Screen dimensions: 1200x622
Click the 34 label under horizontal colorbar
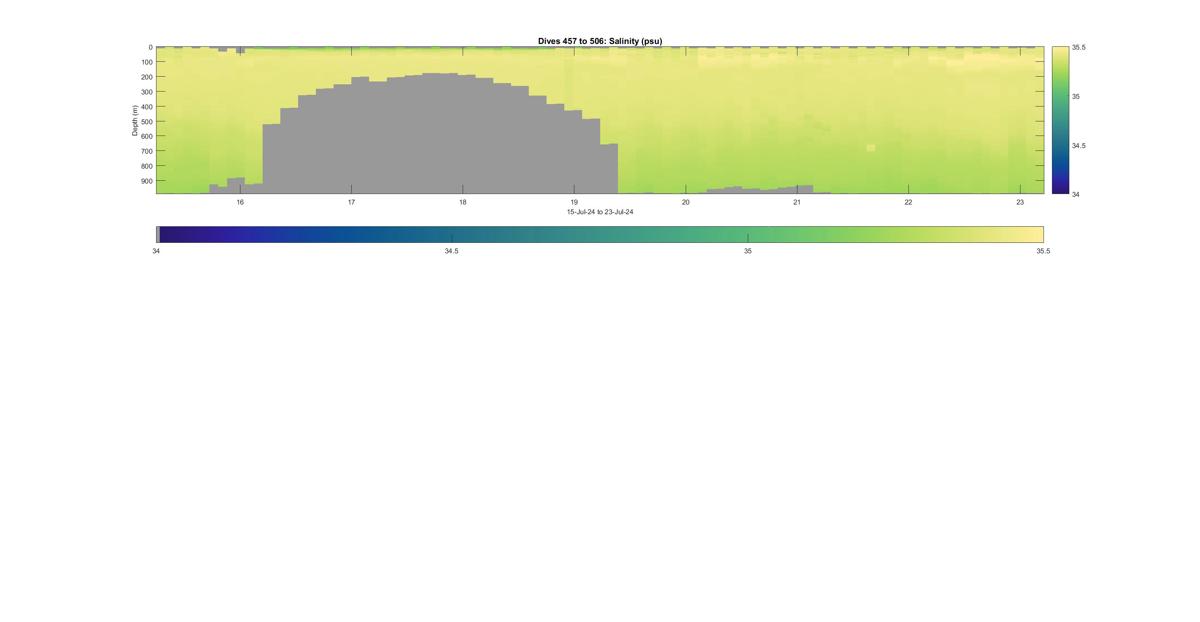tap(156, 251)
